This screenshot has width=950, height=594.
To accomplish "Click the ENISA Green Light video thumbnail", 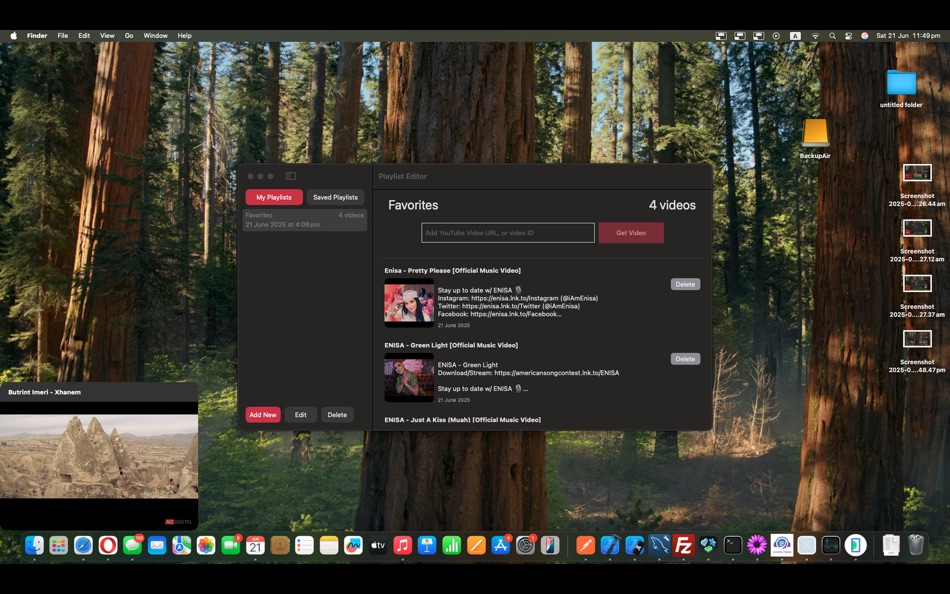I will (x=408, y=377).
